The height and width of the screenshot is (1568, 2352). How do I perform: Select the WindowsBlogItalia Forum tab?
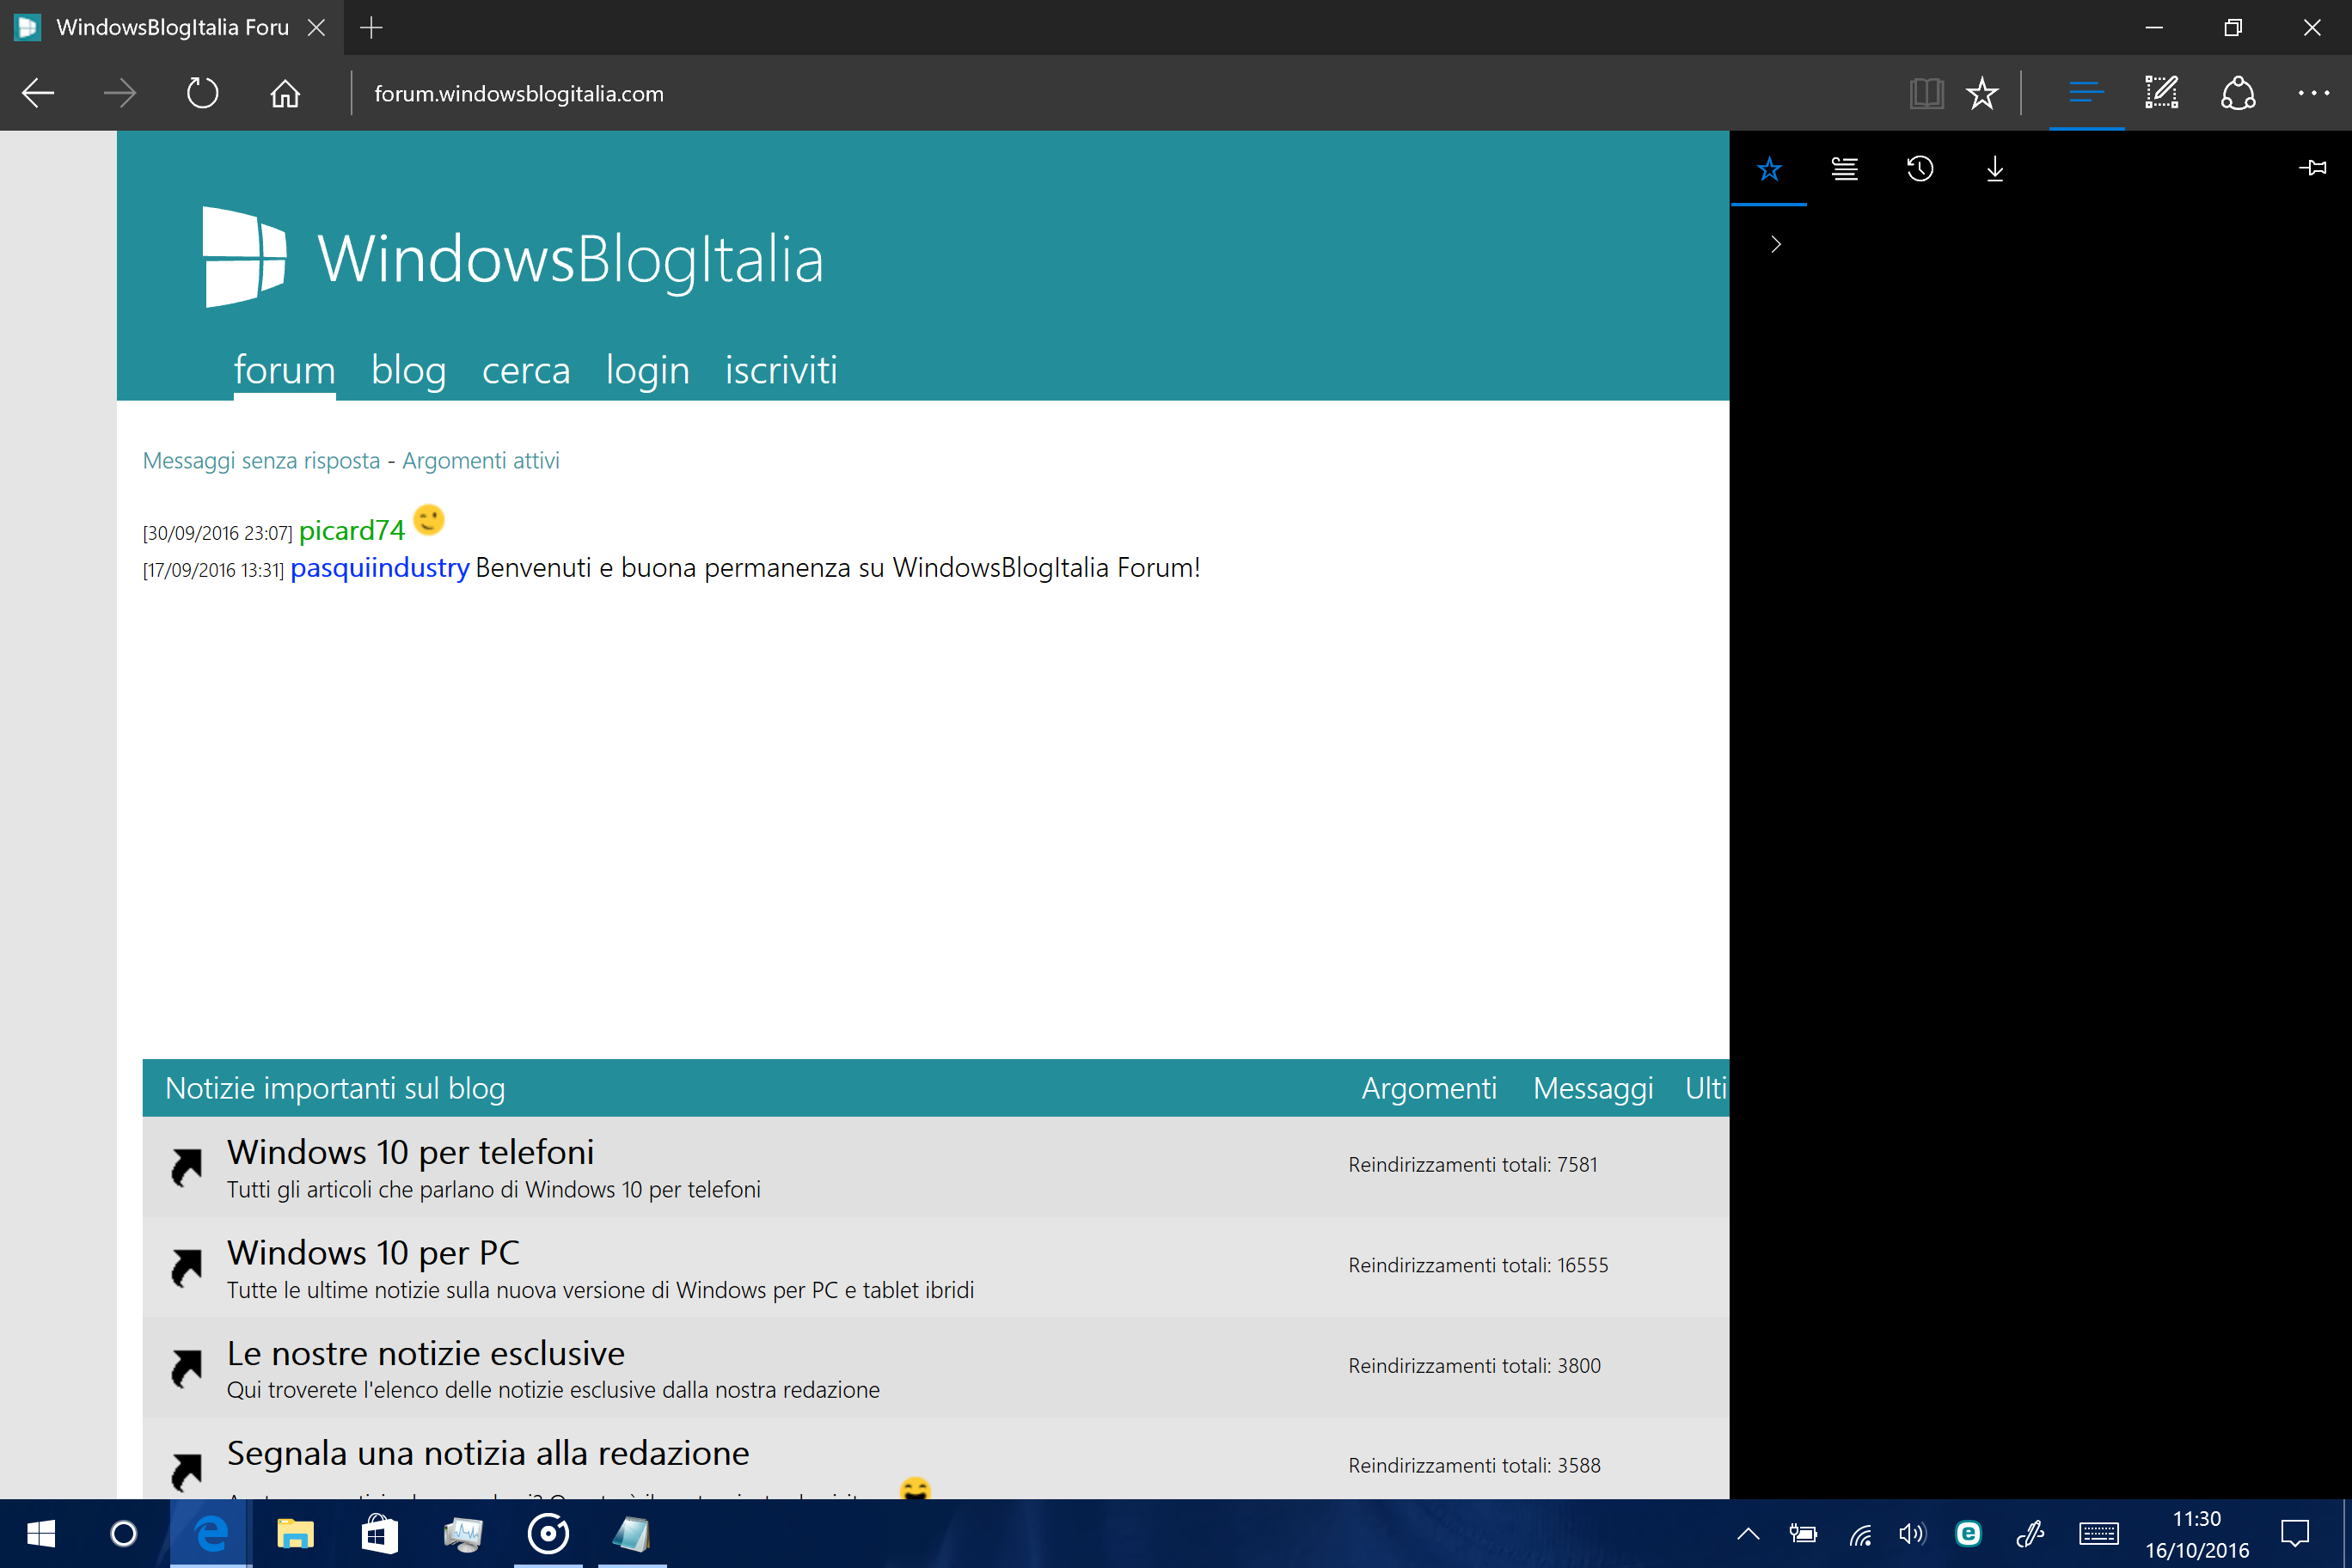[172, 28]
